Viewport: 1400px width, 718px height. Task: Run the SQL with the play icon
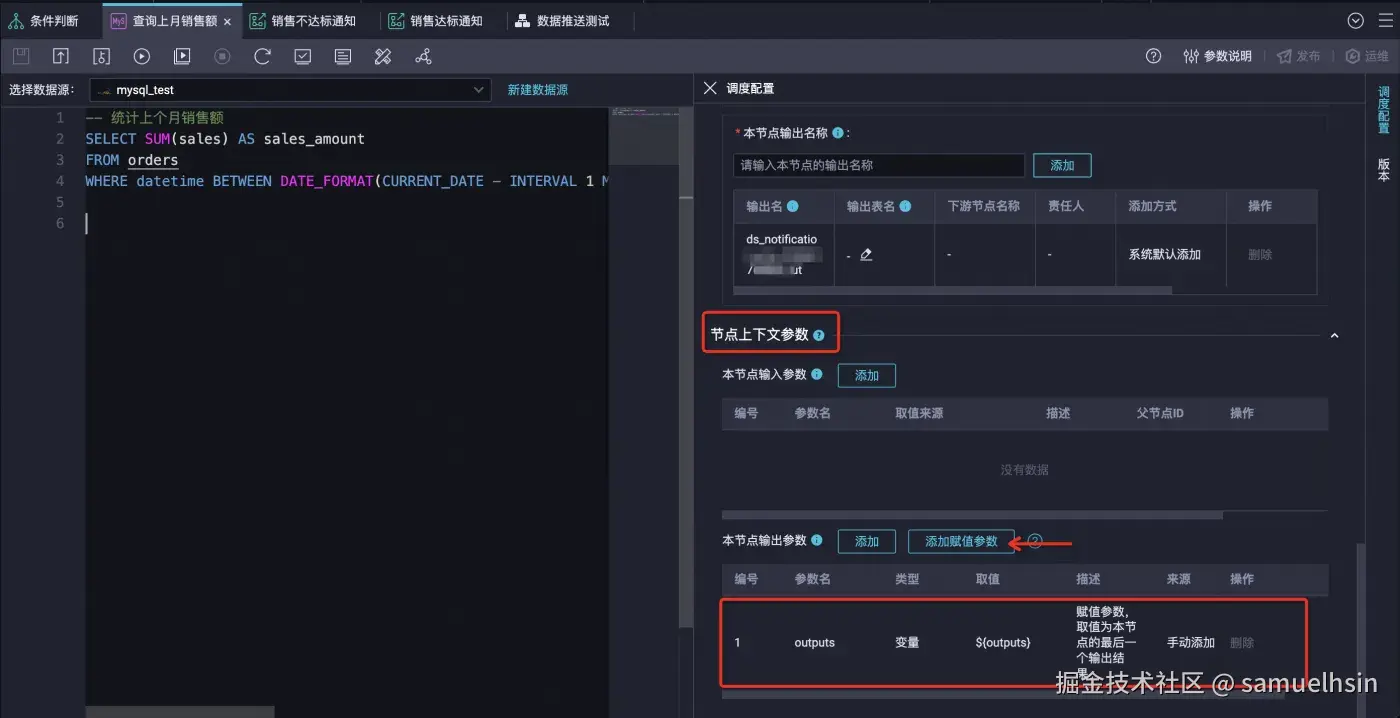[141, 57]
